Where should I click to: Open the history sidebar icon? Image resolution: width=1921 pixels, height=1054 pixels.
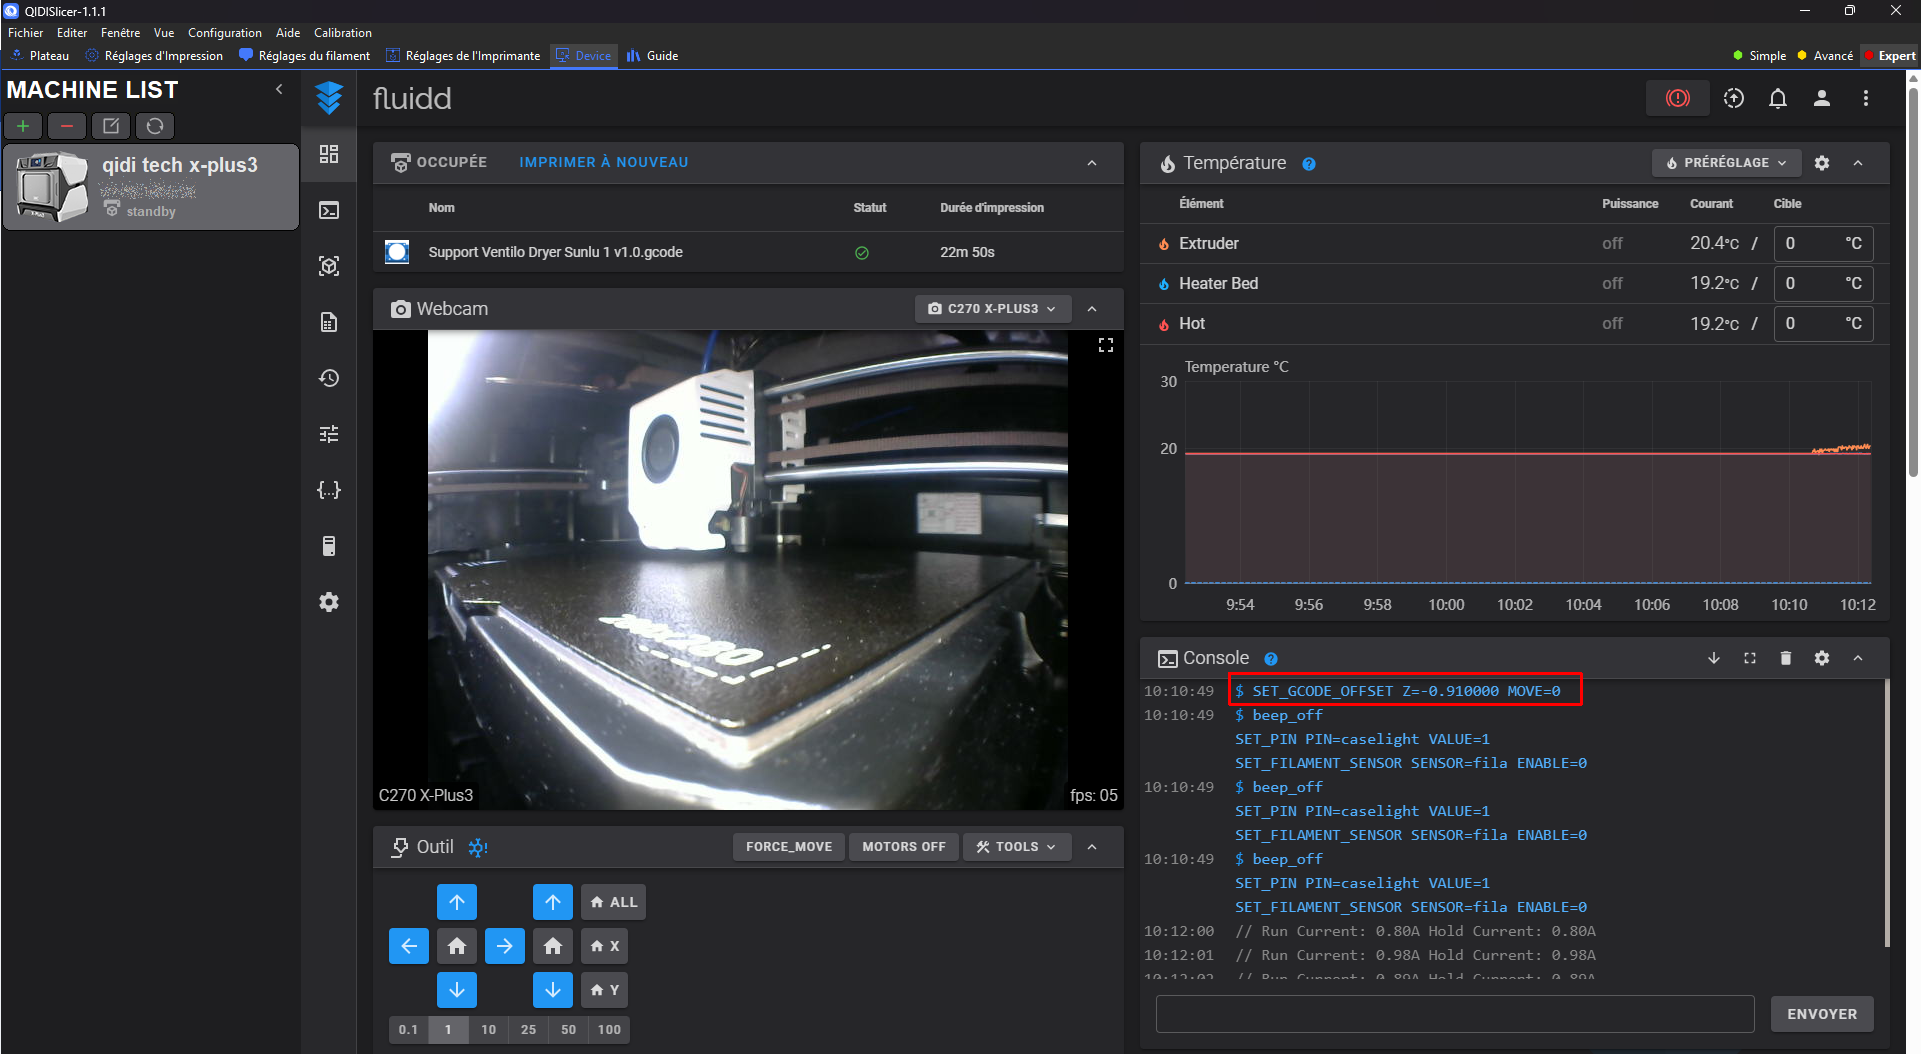(329, 378)
